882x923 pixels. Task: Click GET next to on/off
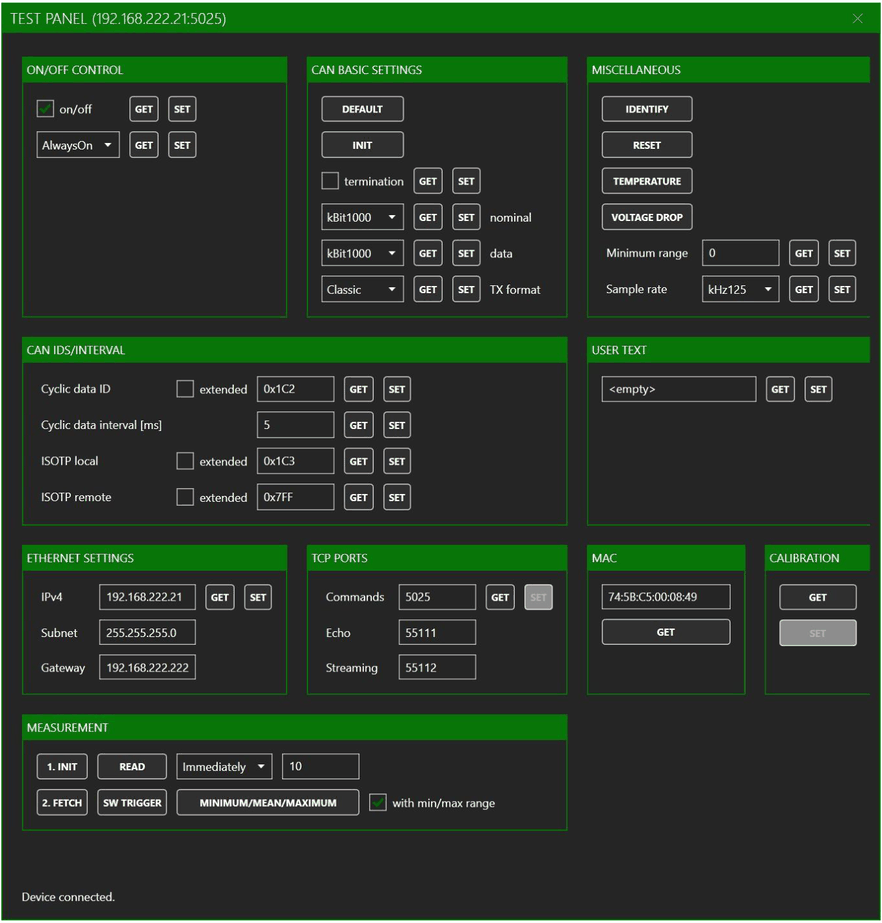coord(144,109)
